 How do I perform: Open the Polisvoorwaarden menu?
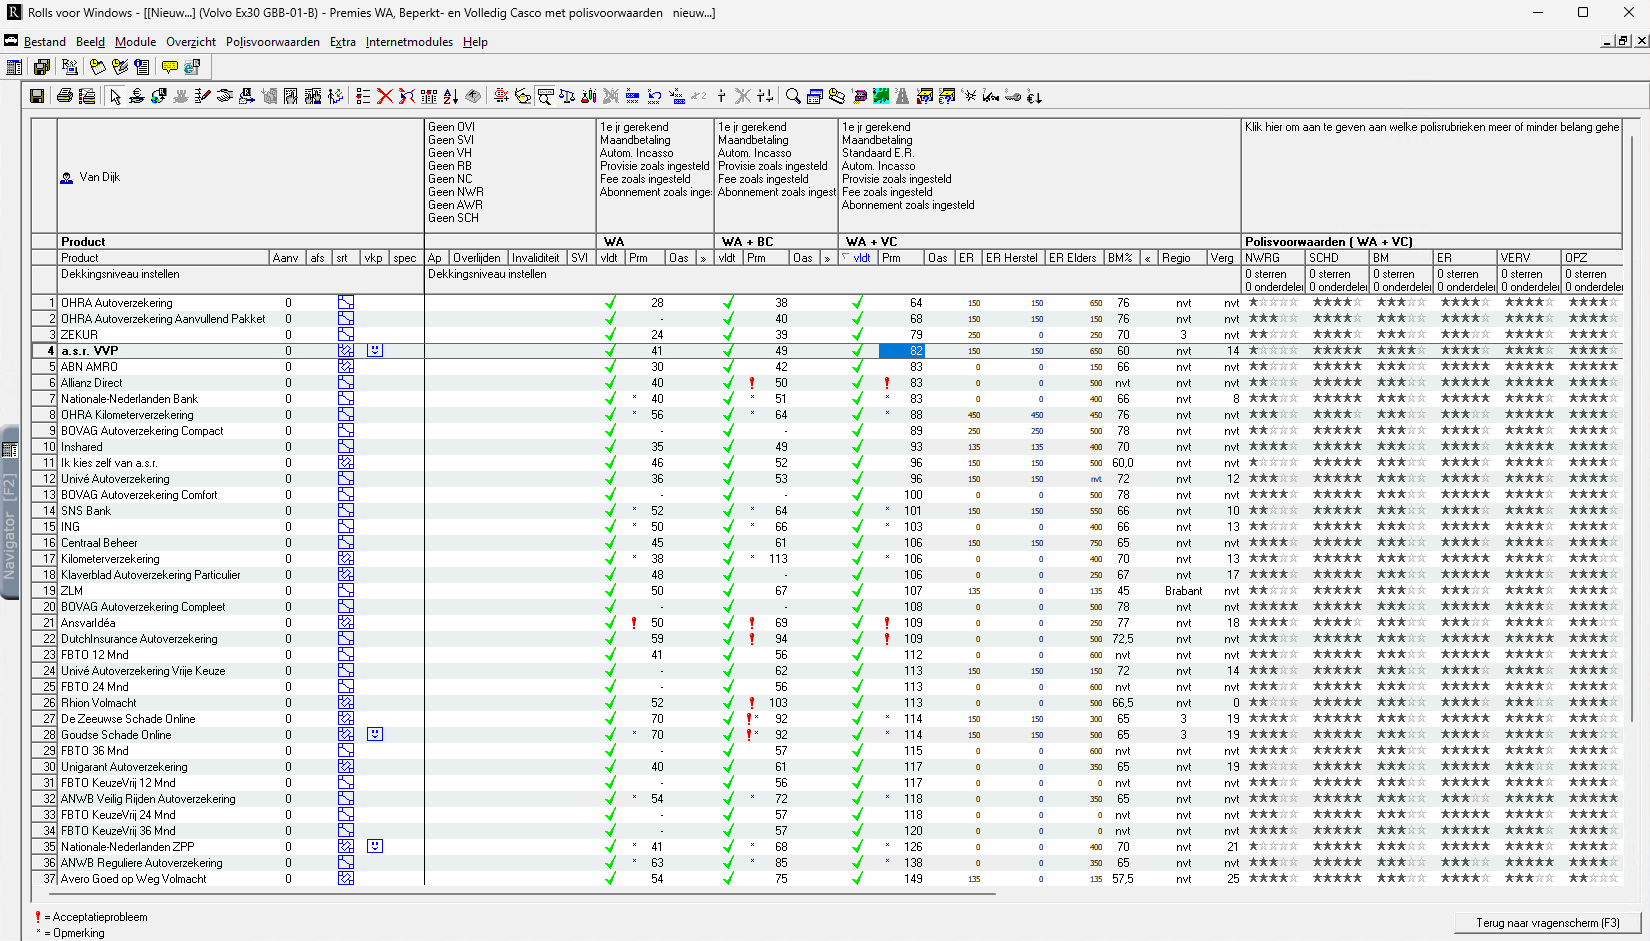tap(273, 42)
